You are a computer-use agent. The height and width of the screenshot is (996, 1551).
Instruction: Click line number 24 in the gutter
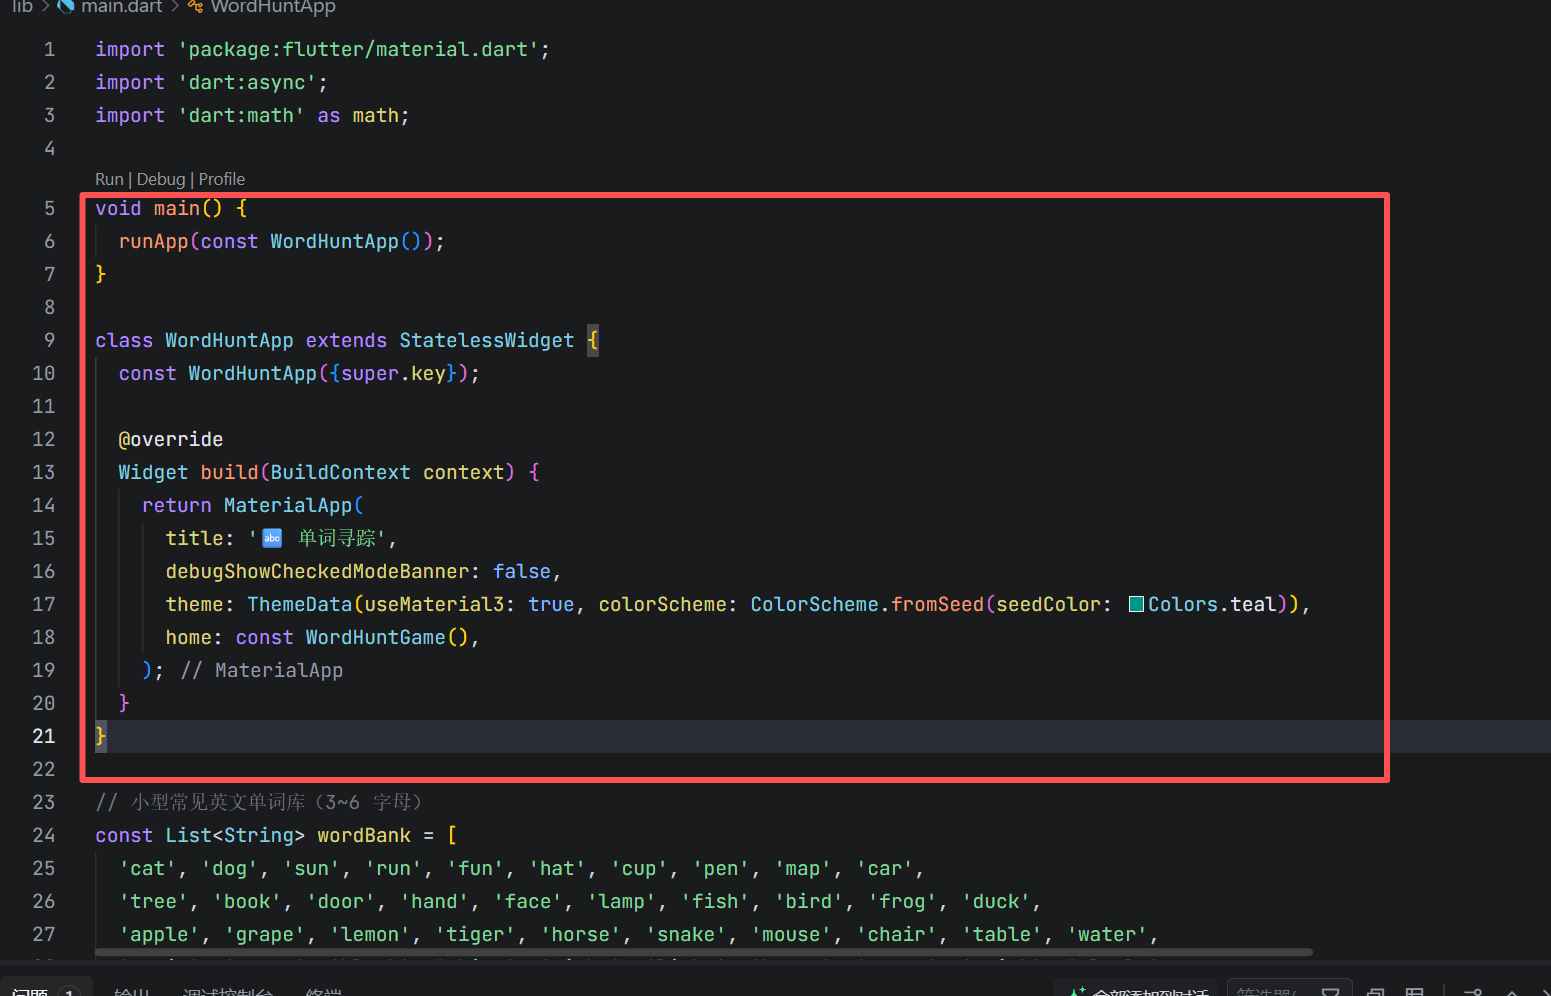[x=44, y=835]
